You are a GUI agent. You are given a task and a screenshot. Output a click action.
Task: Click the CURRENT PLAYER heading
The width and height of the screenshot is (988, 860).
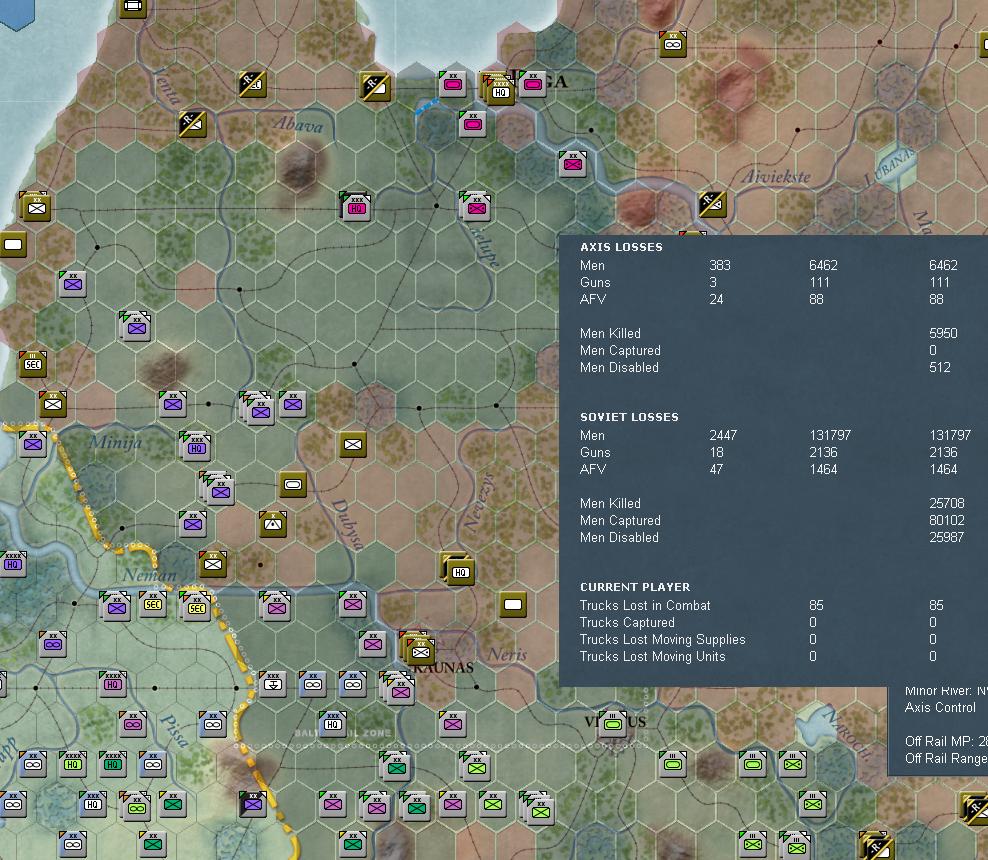click(x=635, y=587)
